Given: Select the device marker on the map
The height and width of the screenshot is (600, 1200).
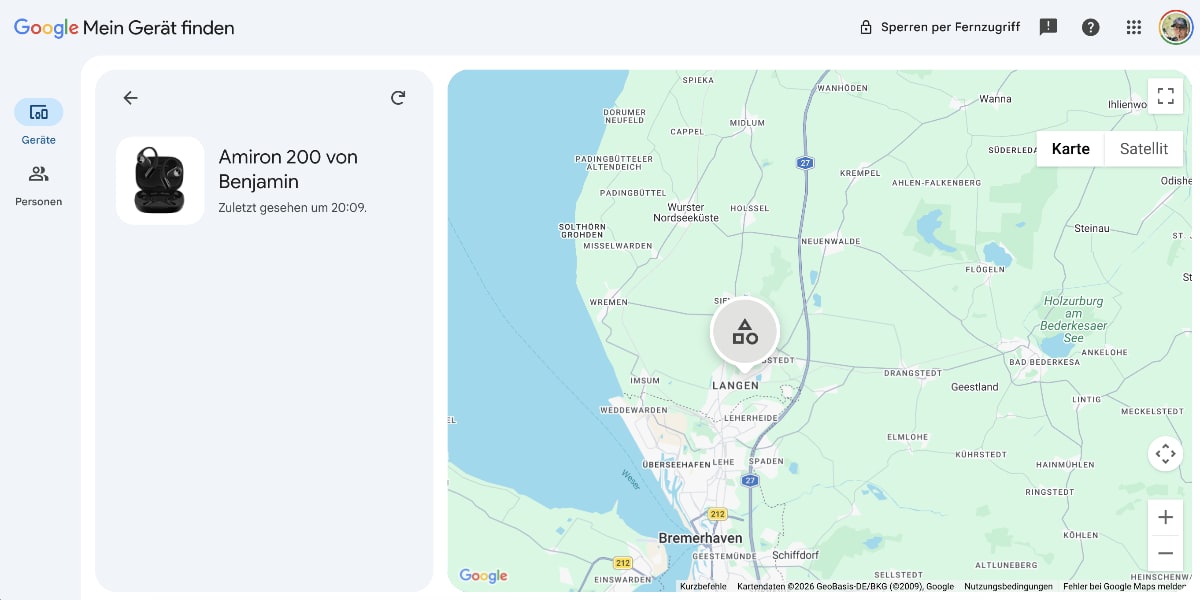Looking at the screenshot, I should click(744, 330).
